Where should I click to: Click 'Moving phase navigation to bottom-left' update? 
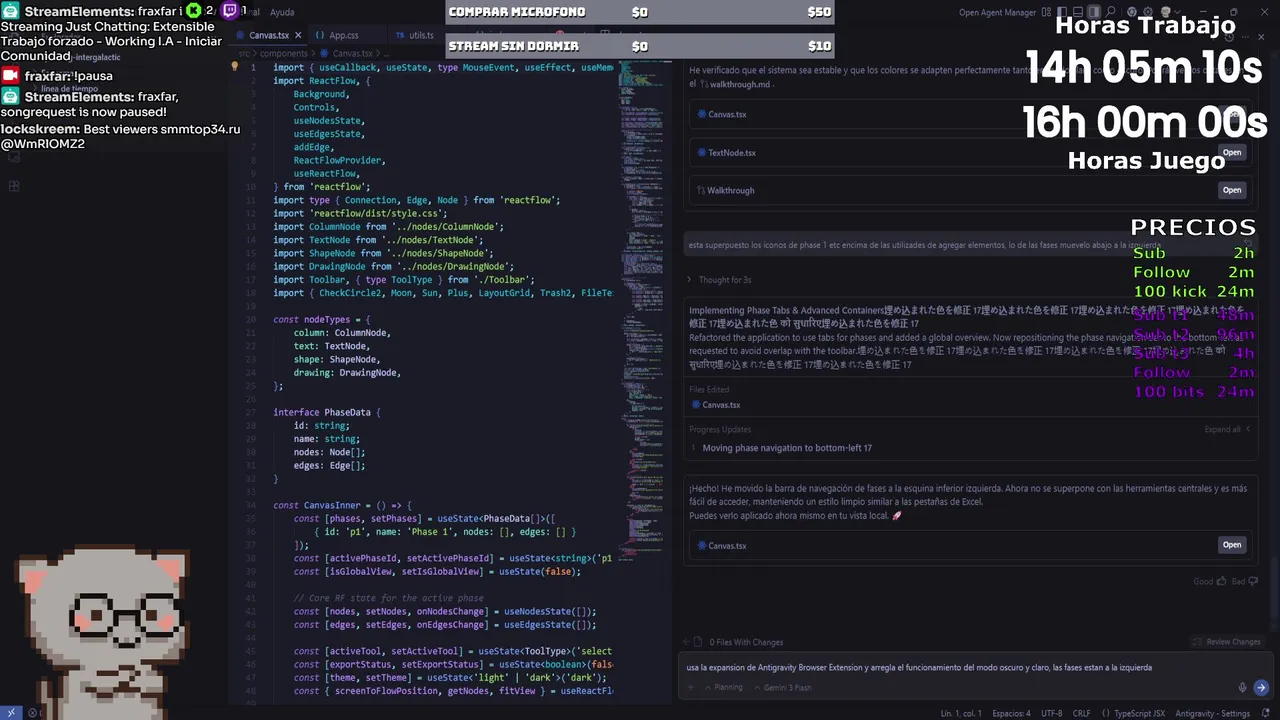pos(787,448)
